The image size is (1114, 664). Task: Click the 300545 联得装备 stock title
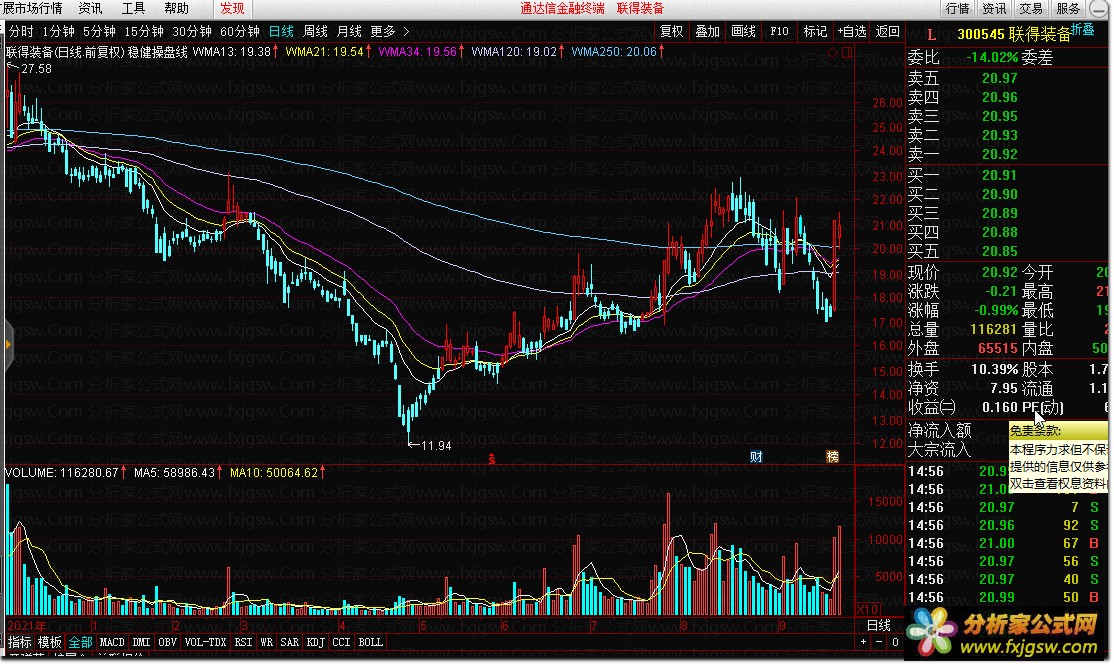[x=1014, y=34]
